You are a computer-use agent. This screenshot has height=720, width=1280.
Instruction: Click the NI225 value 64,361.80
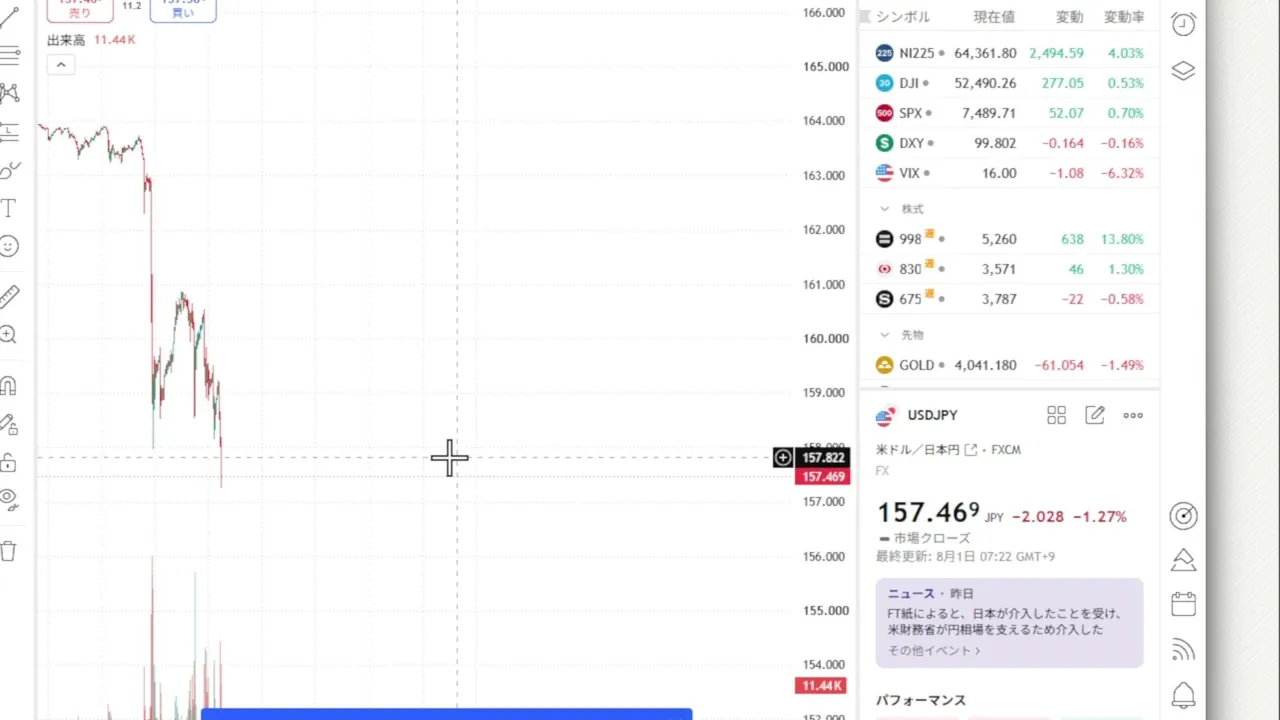click(985, 53)
